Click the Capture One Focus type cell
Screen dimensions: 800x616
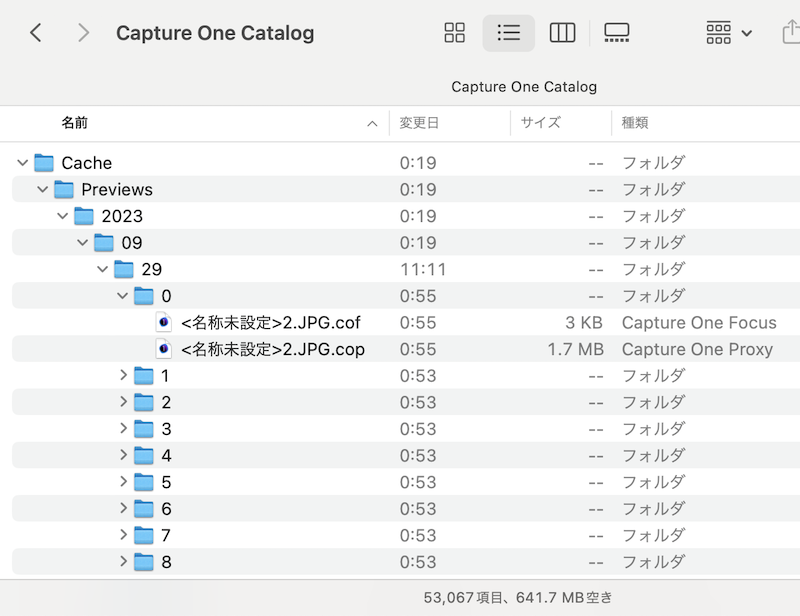[699, 323]
